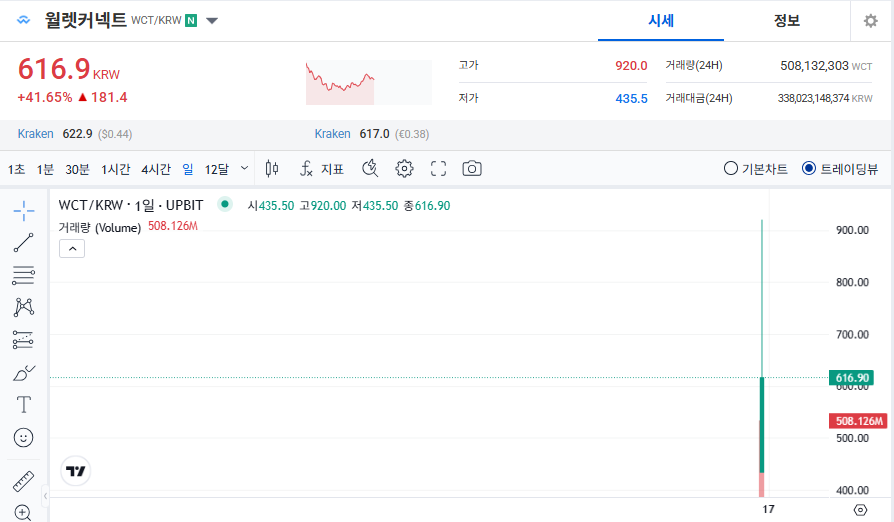Click the WCT/KRW 1일 UPBIT chart title

click(131, 205)
